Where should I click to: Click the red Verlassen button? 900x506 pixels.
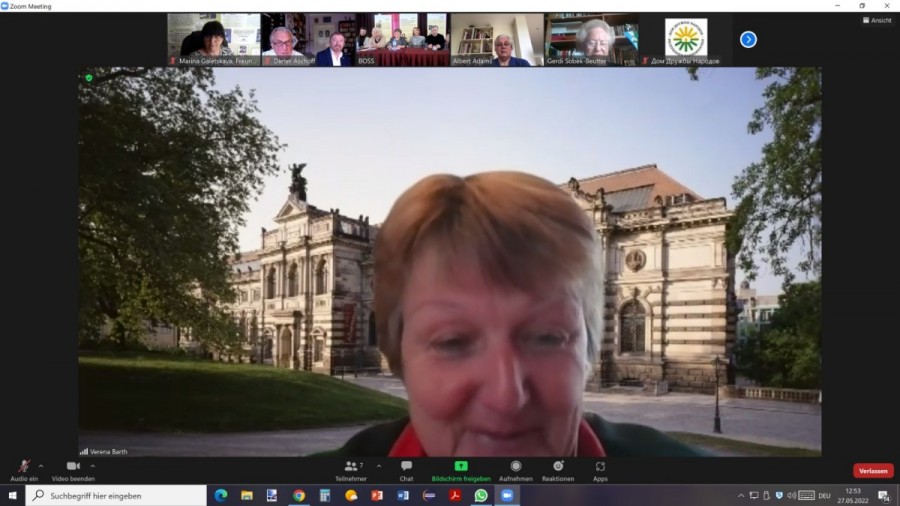tap(873, 471)
